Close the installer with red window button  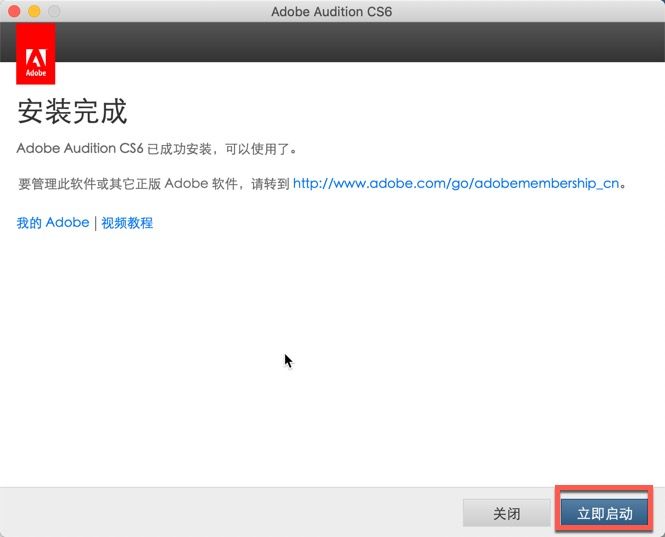coord(14,11)
